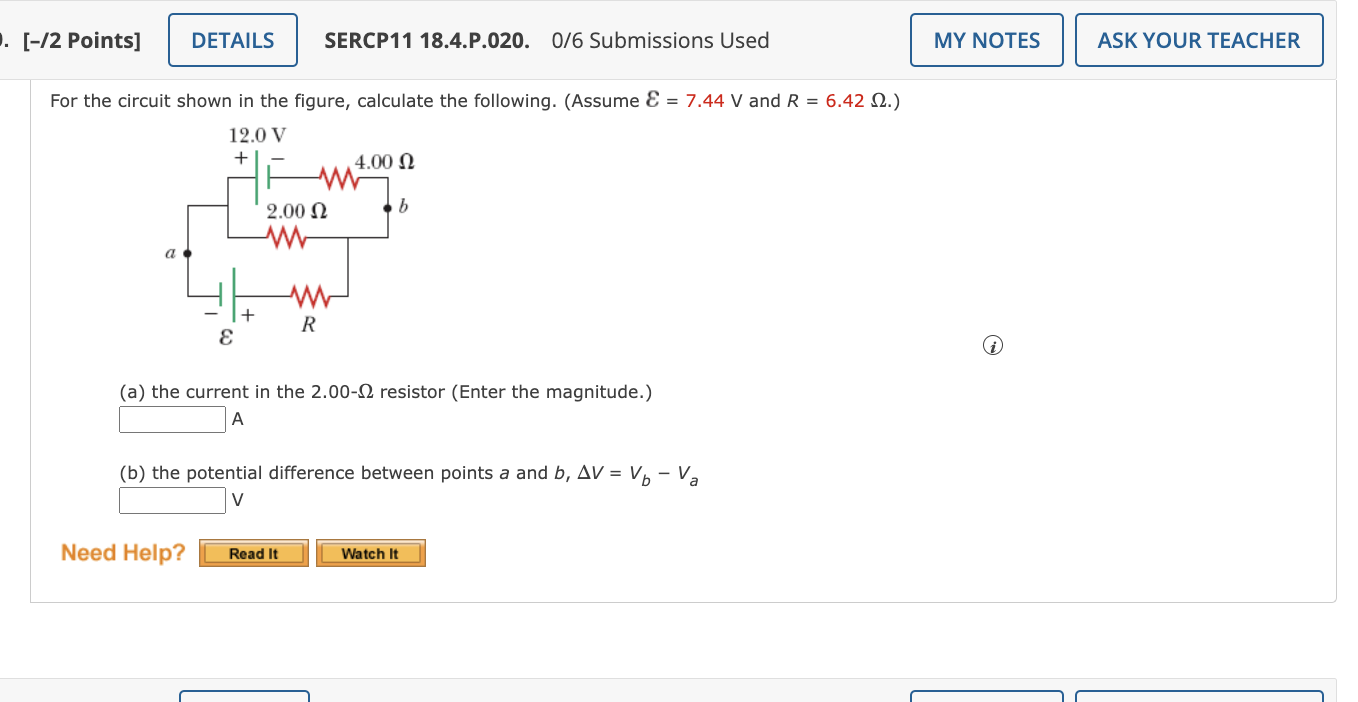Open MY NOTES for this problem
1358x702 pixels.
(x=986, y=39)
